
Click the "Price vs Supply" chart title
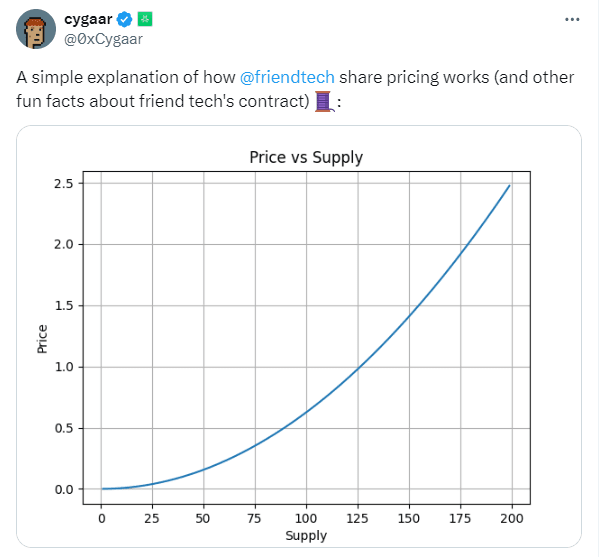tap(305, 157)
